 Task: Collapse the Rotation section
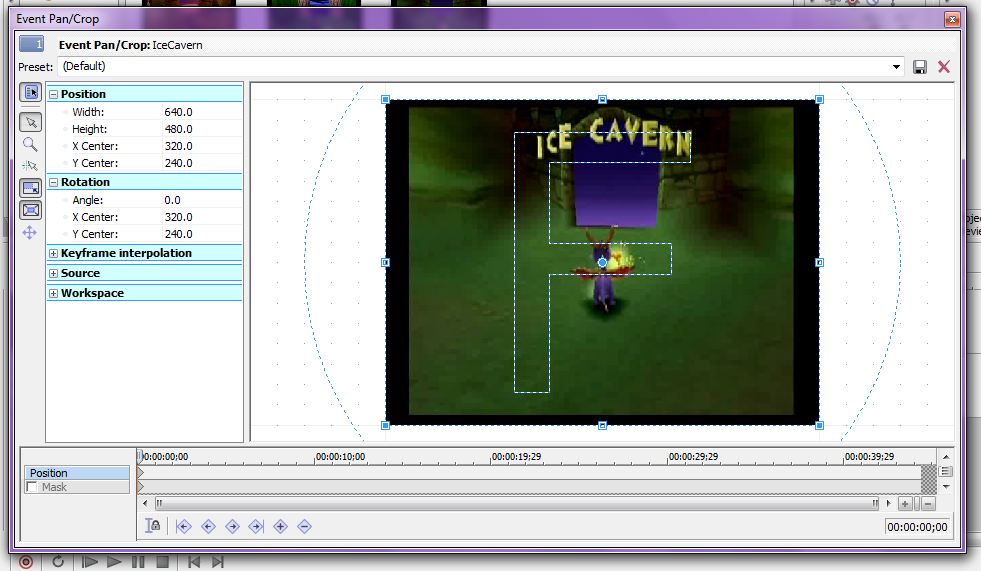pos(54,183)
